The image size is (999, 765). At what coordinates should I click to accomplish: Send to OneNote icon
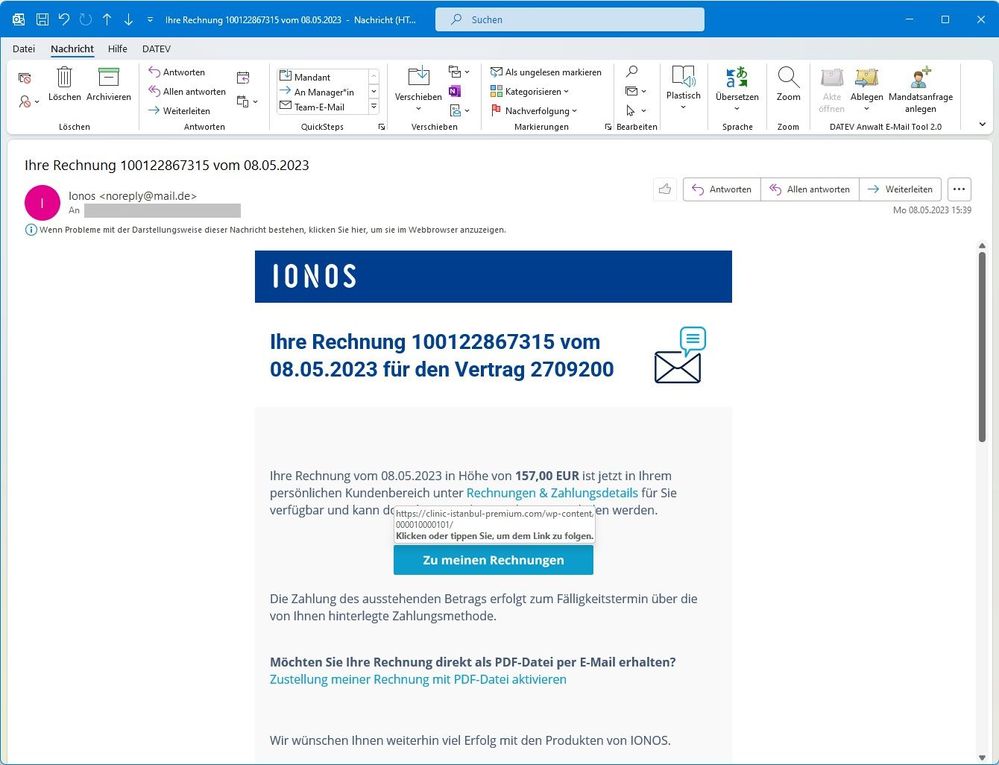tap(455, 91)
